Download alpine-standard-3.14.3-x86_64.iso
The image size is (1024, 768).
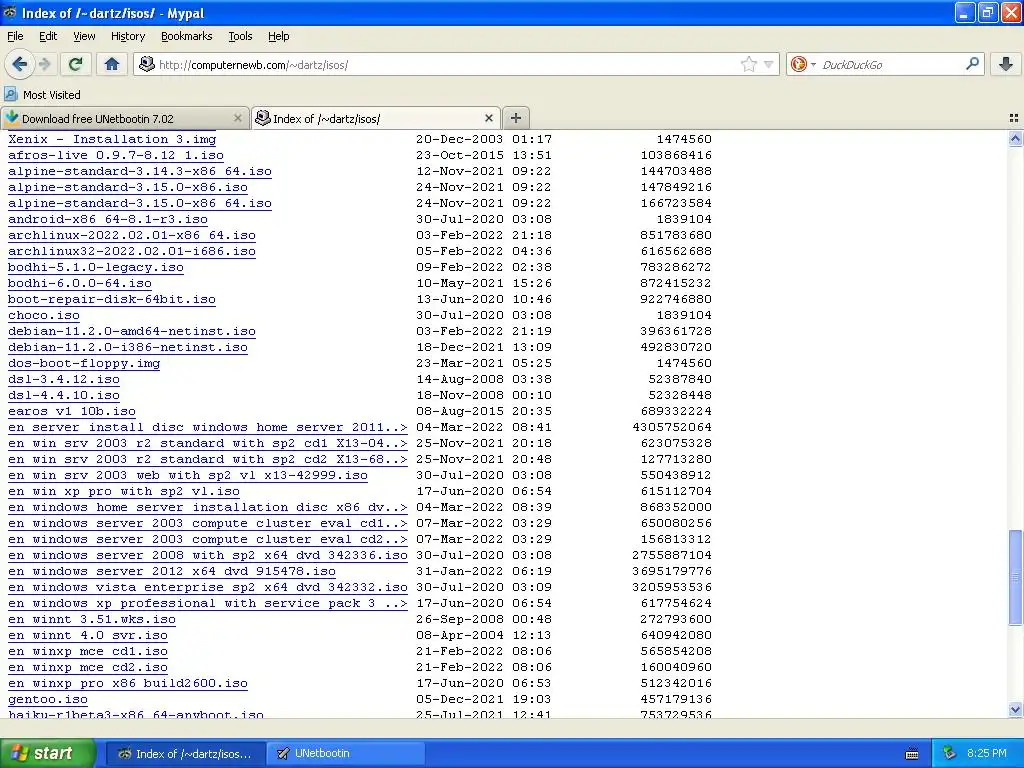click(140, 171)
